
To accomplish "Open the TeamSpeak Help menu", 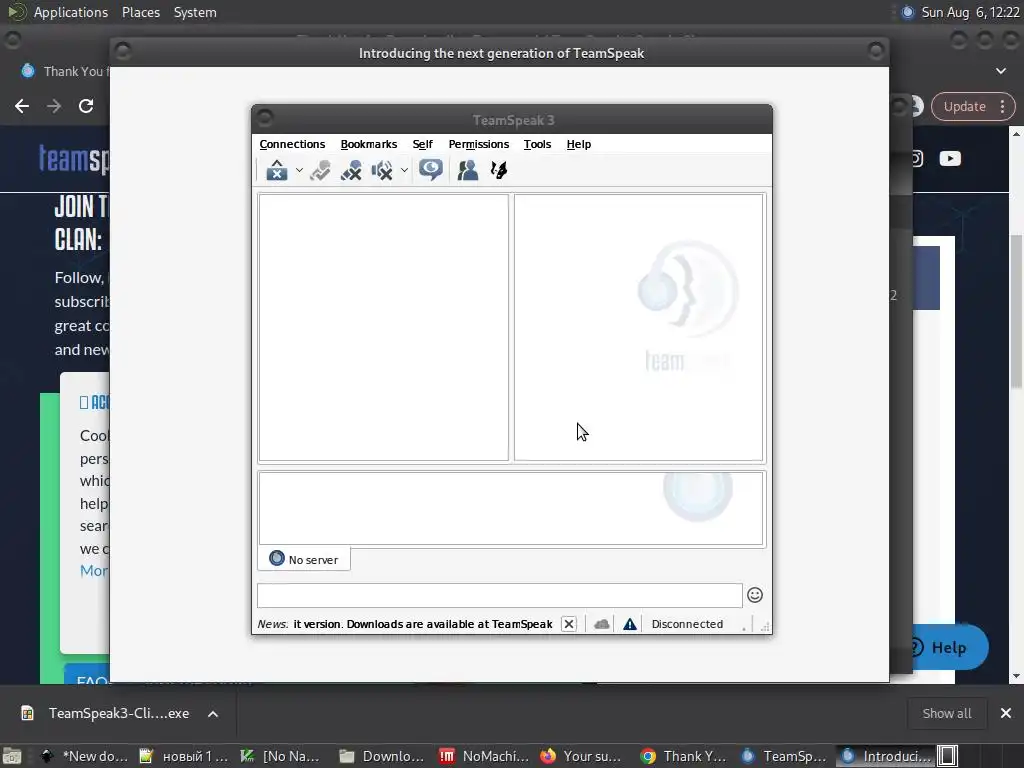I will [x=579, y=144].
